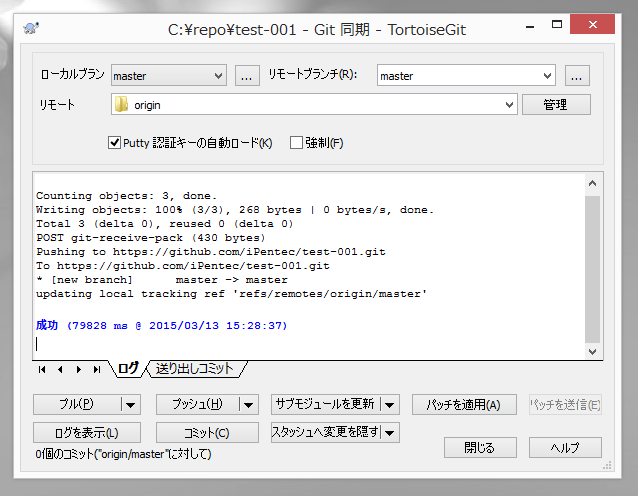Click the 閉じる close button
Image resolution: width=638 pixels, height=496 pixels.
[480, 448]
